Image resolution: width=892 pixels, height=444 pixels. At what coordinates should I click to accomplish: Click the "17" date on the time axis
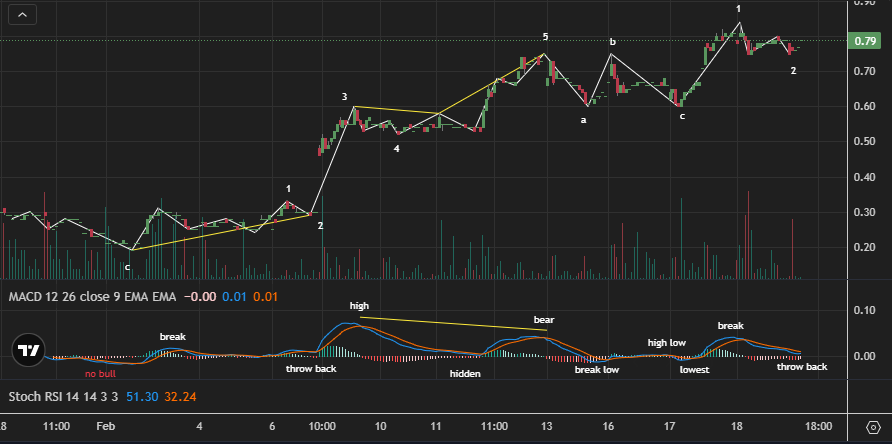[670, 426]
